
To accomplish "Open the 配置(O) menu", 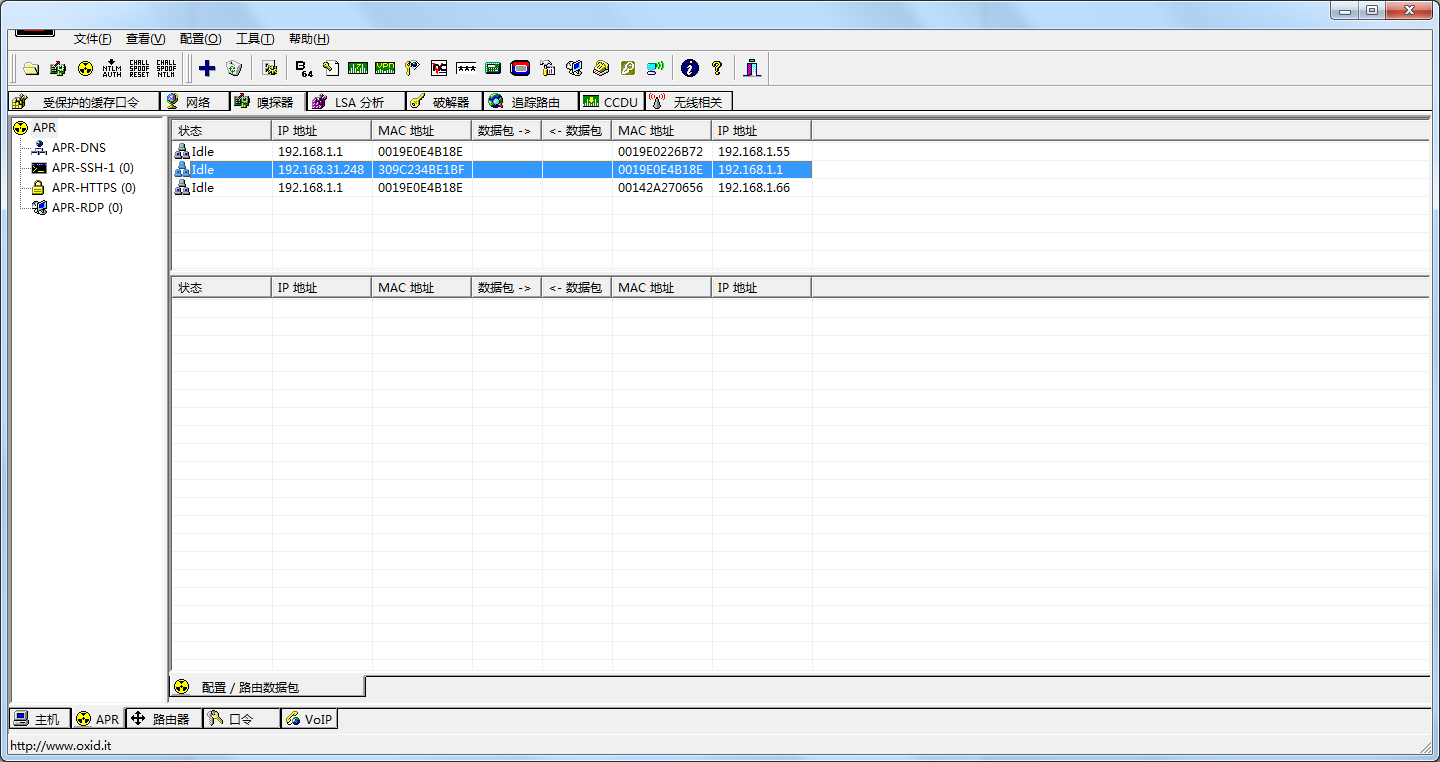I will [x=201, y=39].
